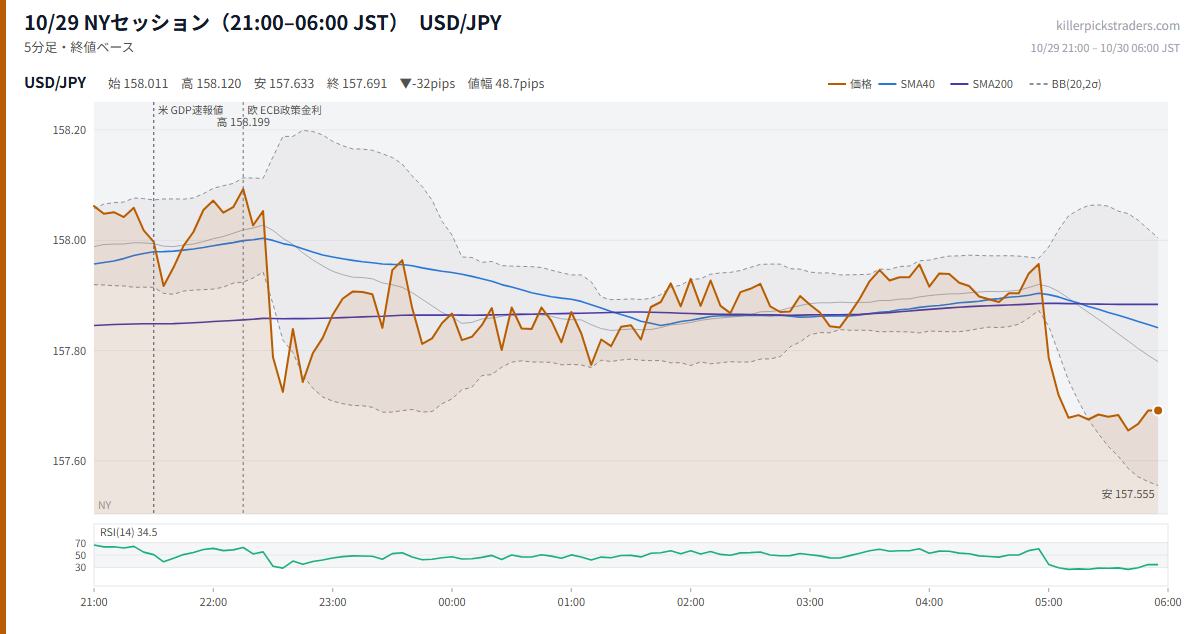Viewport: 1200px width, 634px height.
Task: Click the low price 安 157.633
Action: click(x=284, y=84)
